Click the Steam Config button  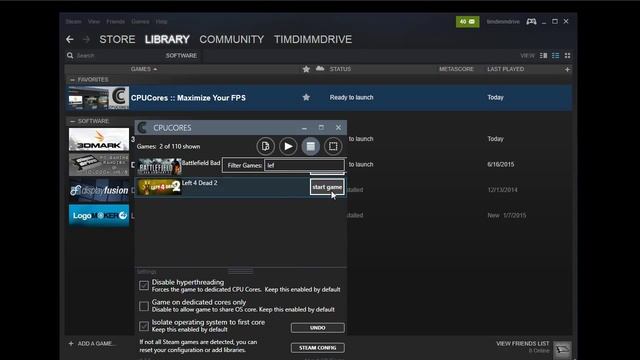click(x=318, y=348)
